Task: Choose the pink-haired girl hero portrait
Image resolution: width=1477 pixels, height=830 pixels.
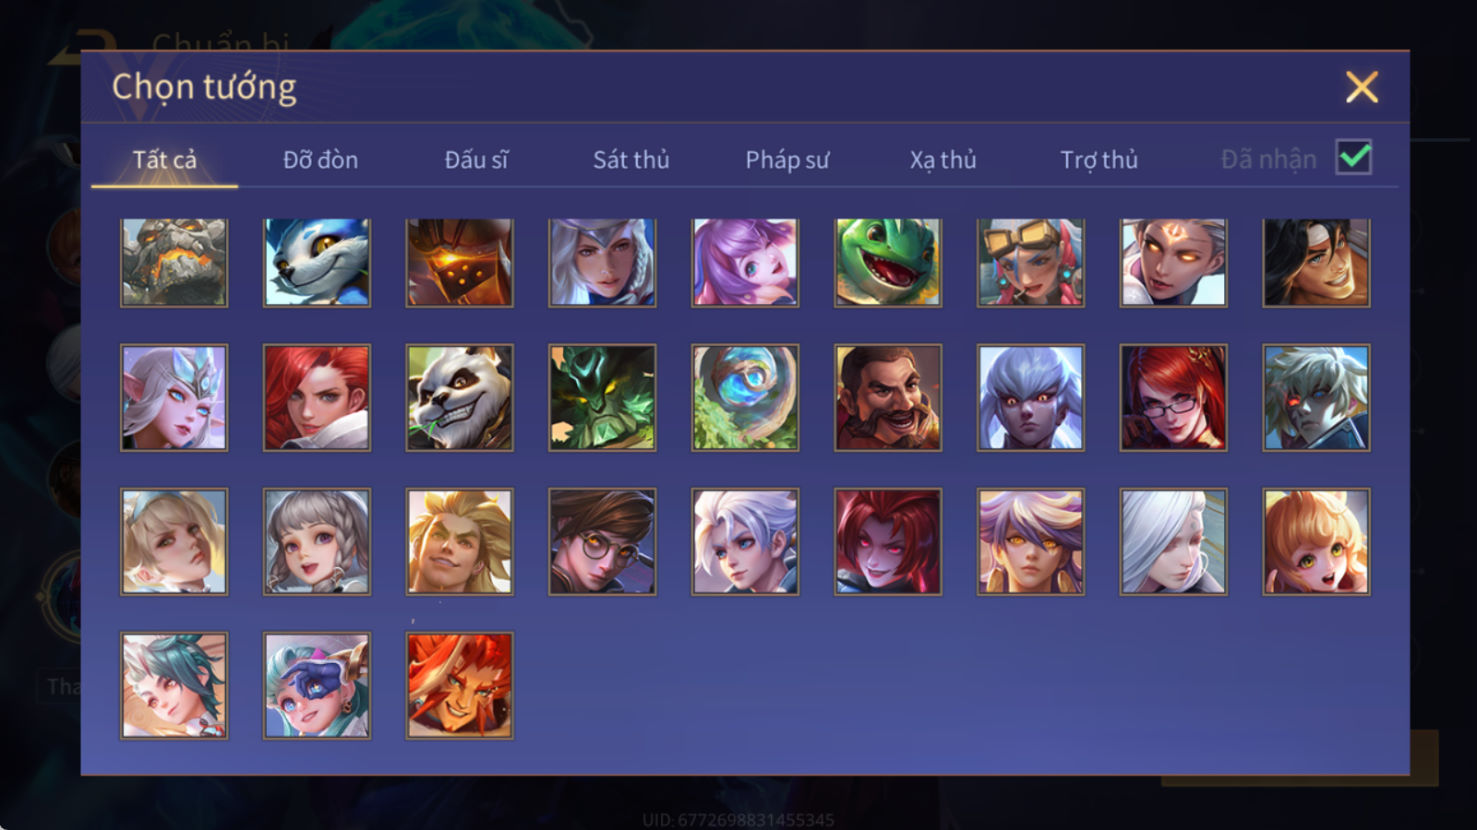Action: click(x=745, y=262)
